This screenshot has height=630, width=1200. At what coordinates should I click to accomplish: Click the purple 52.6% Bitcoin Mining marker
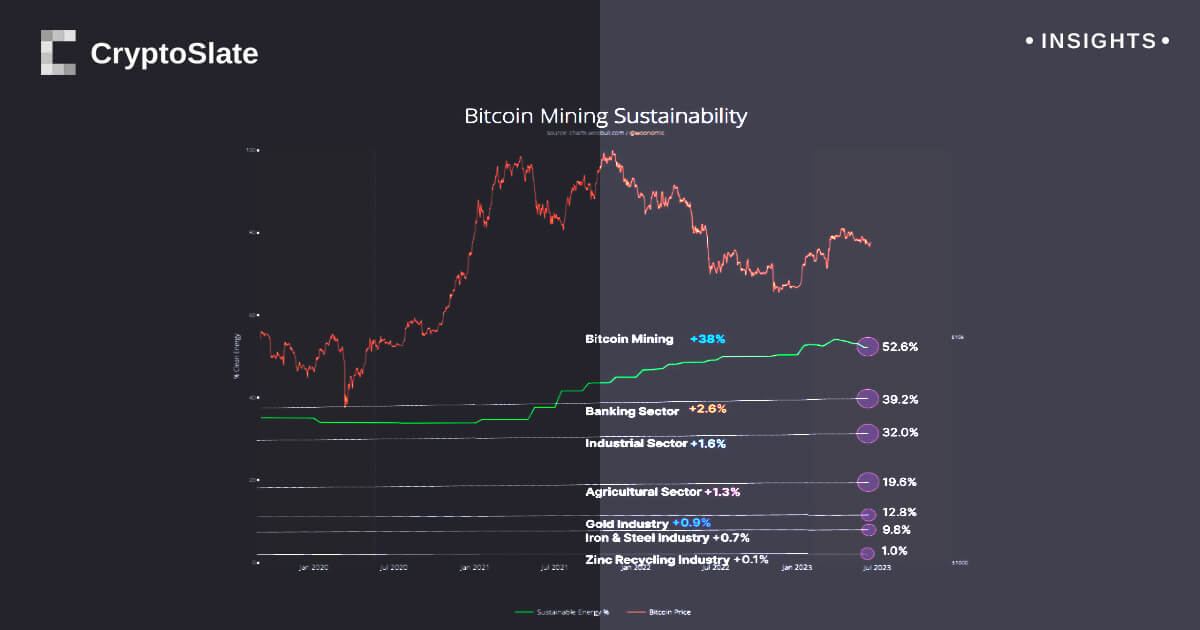867,347
